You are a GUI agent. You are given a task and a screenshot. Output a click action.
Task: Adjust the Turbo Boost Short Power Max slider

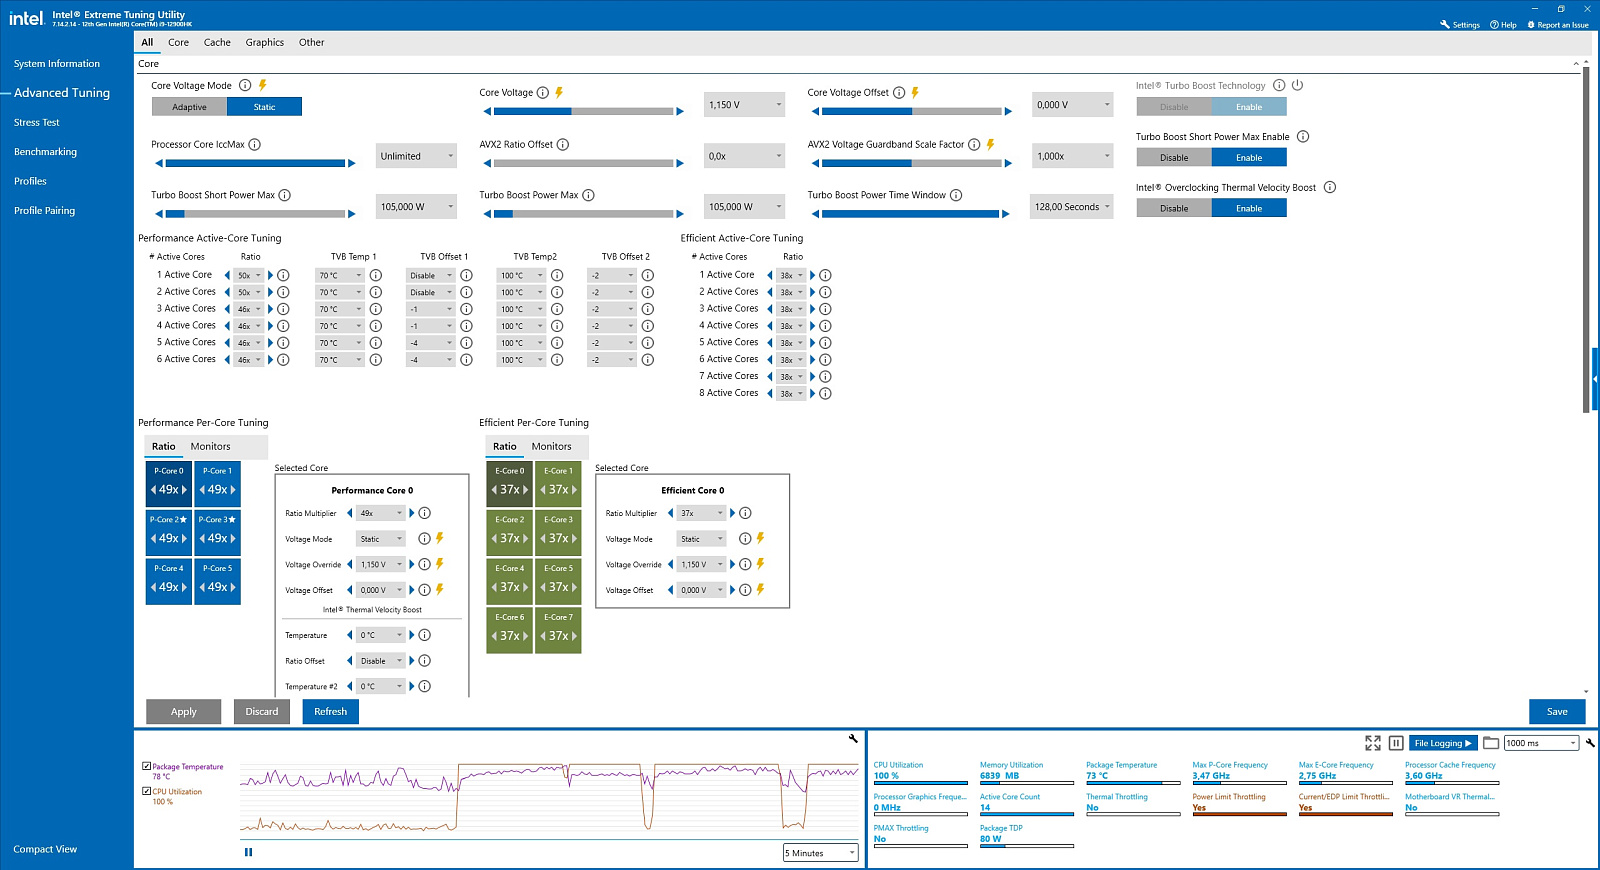coord(256,213)
